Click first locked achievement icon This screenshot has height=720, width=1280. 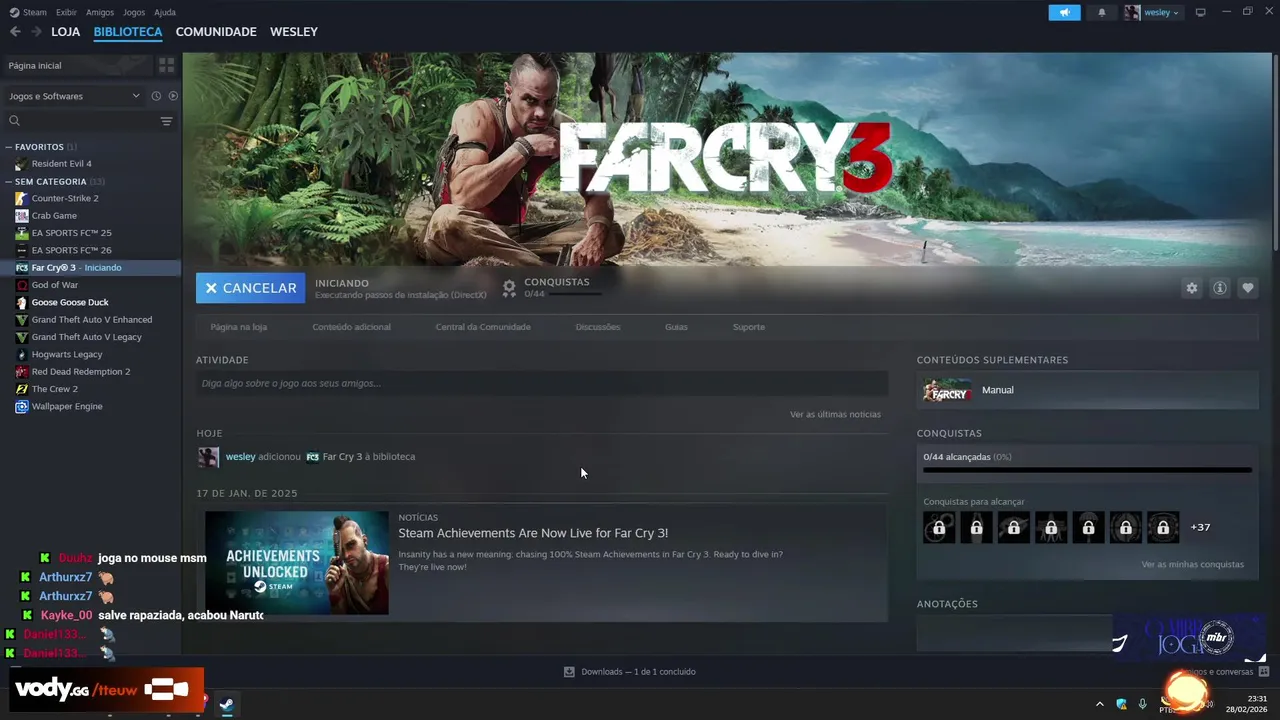point(939,527)
